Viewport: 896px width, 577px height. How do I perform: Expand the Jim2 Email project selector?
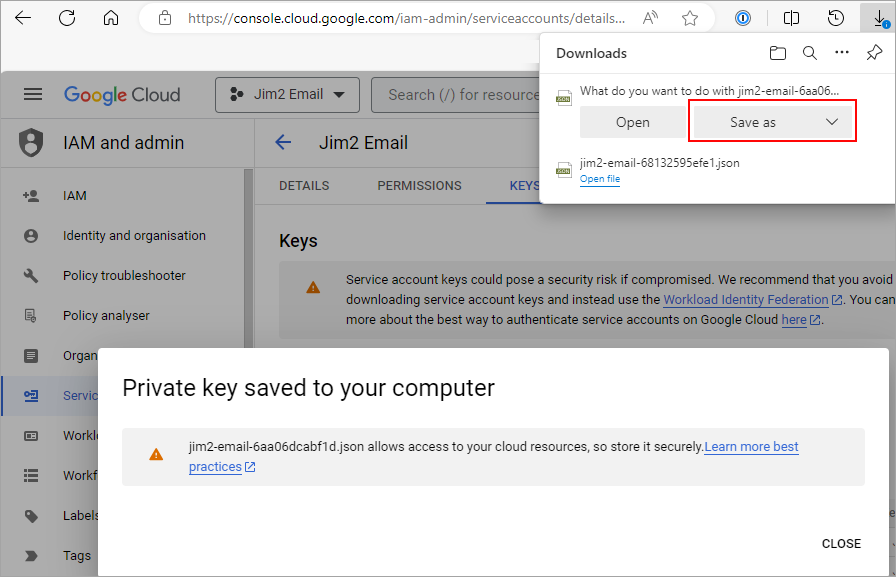287,95
